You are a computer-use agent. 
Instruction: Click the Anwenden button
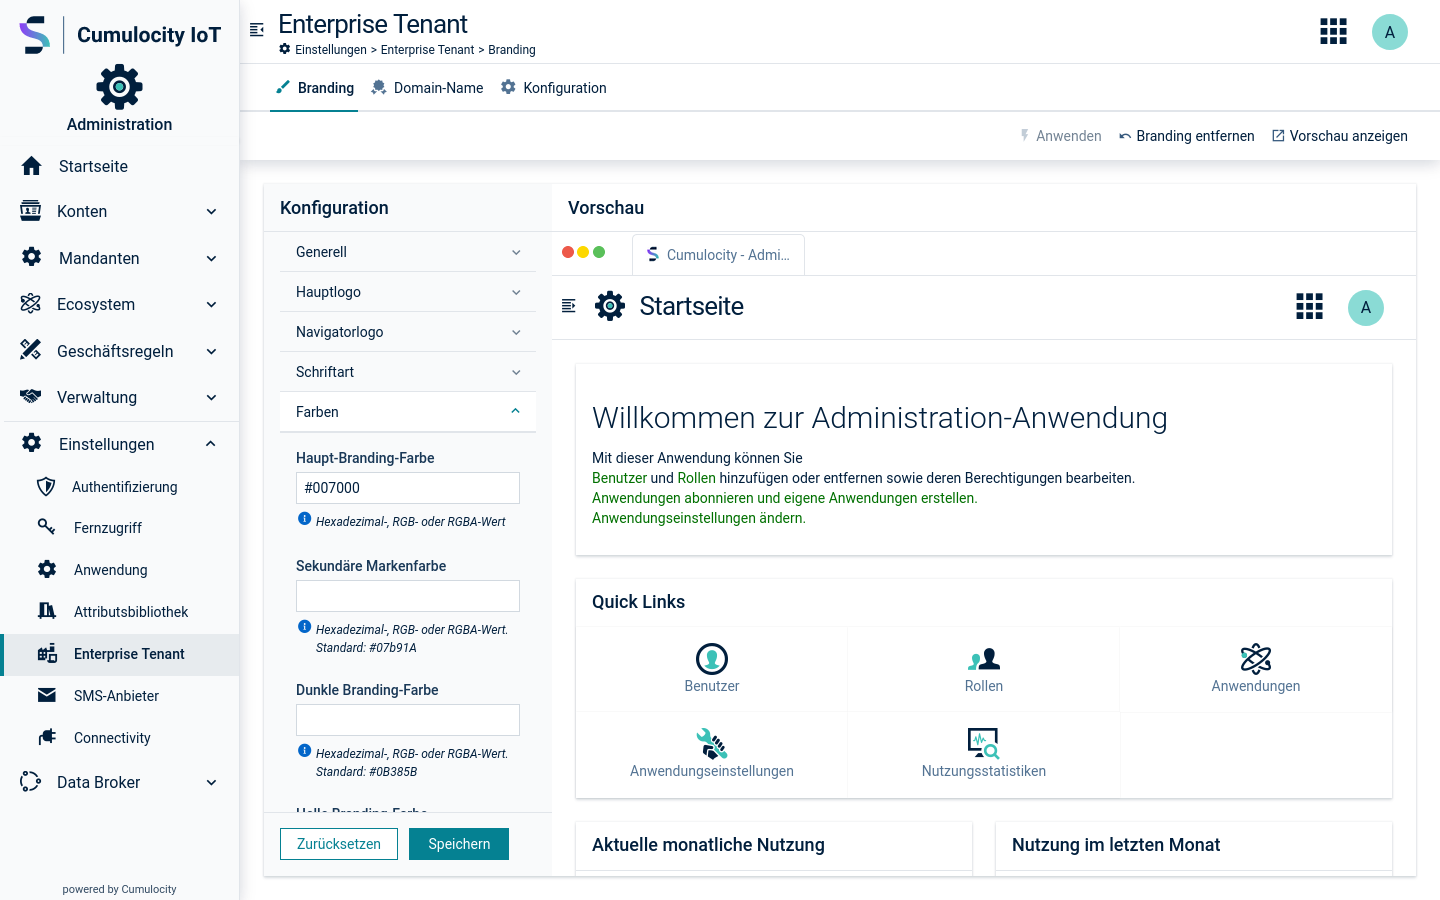(x=1060, y=136)
